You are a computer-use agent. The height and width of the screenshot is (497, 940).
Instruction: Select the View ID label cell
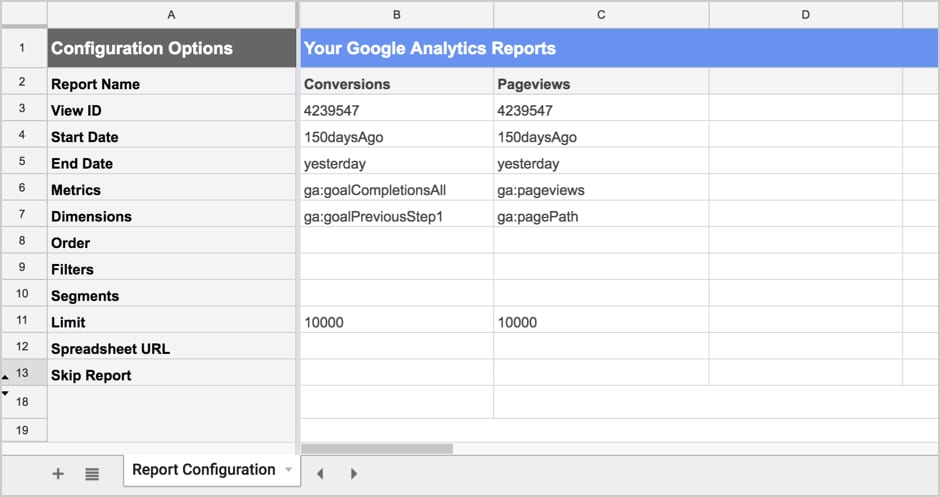point(171,108)
